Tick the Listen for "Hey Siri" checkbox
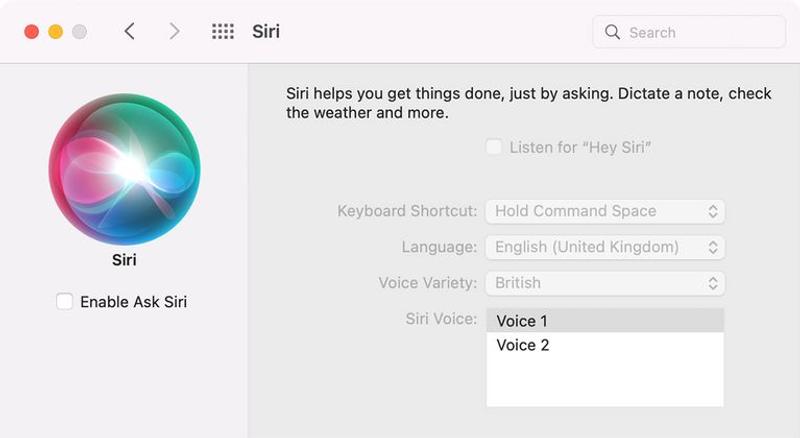 pyautogui.click(x=493, y=147)
